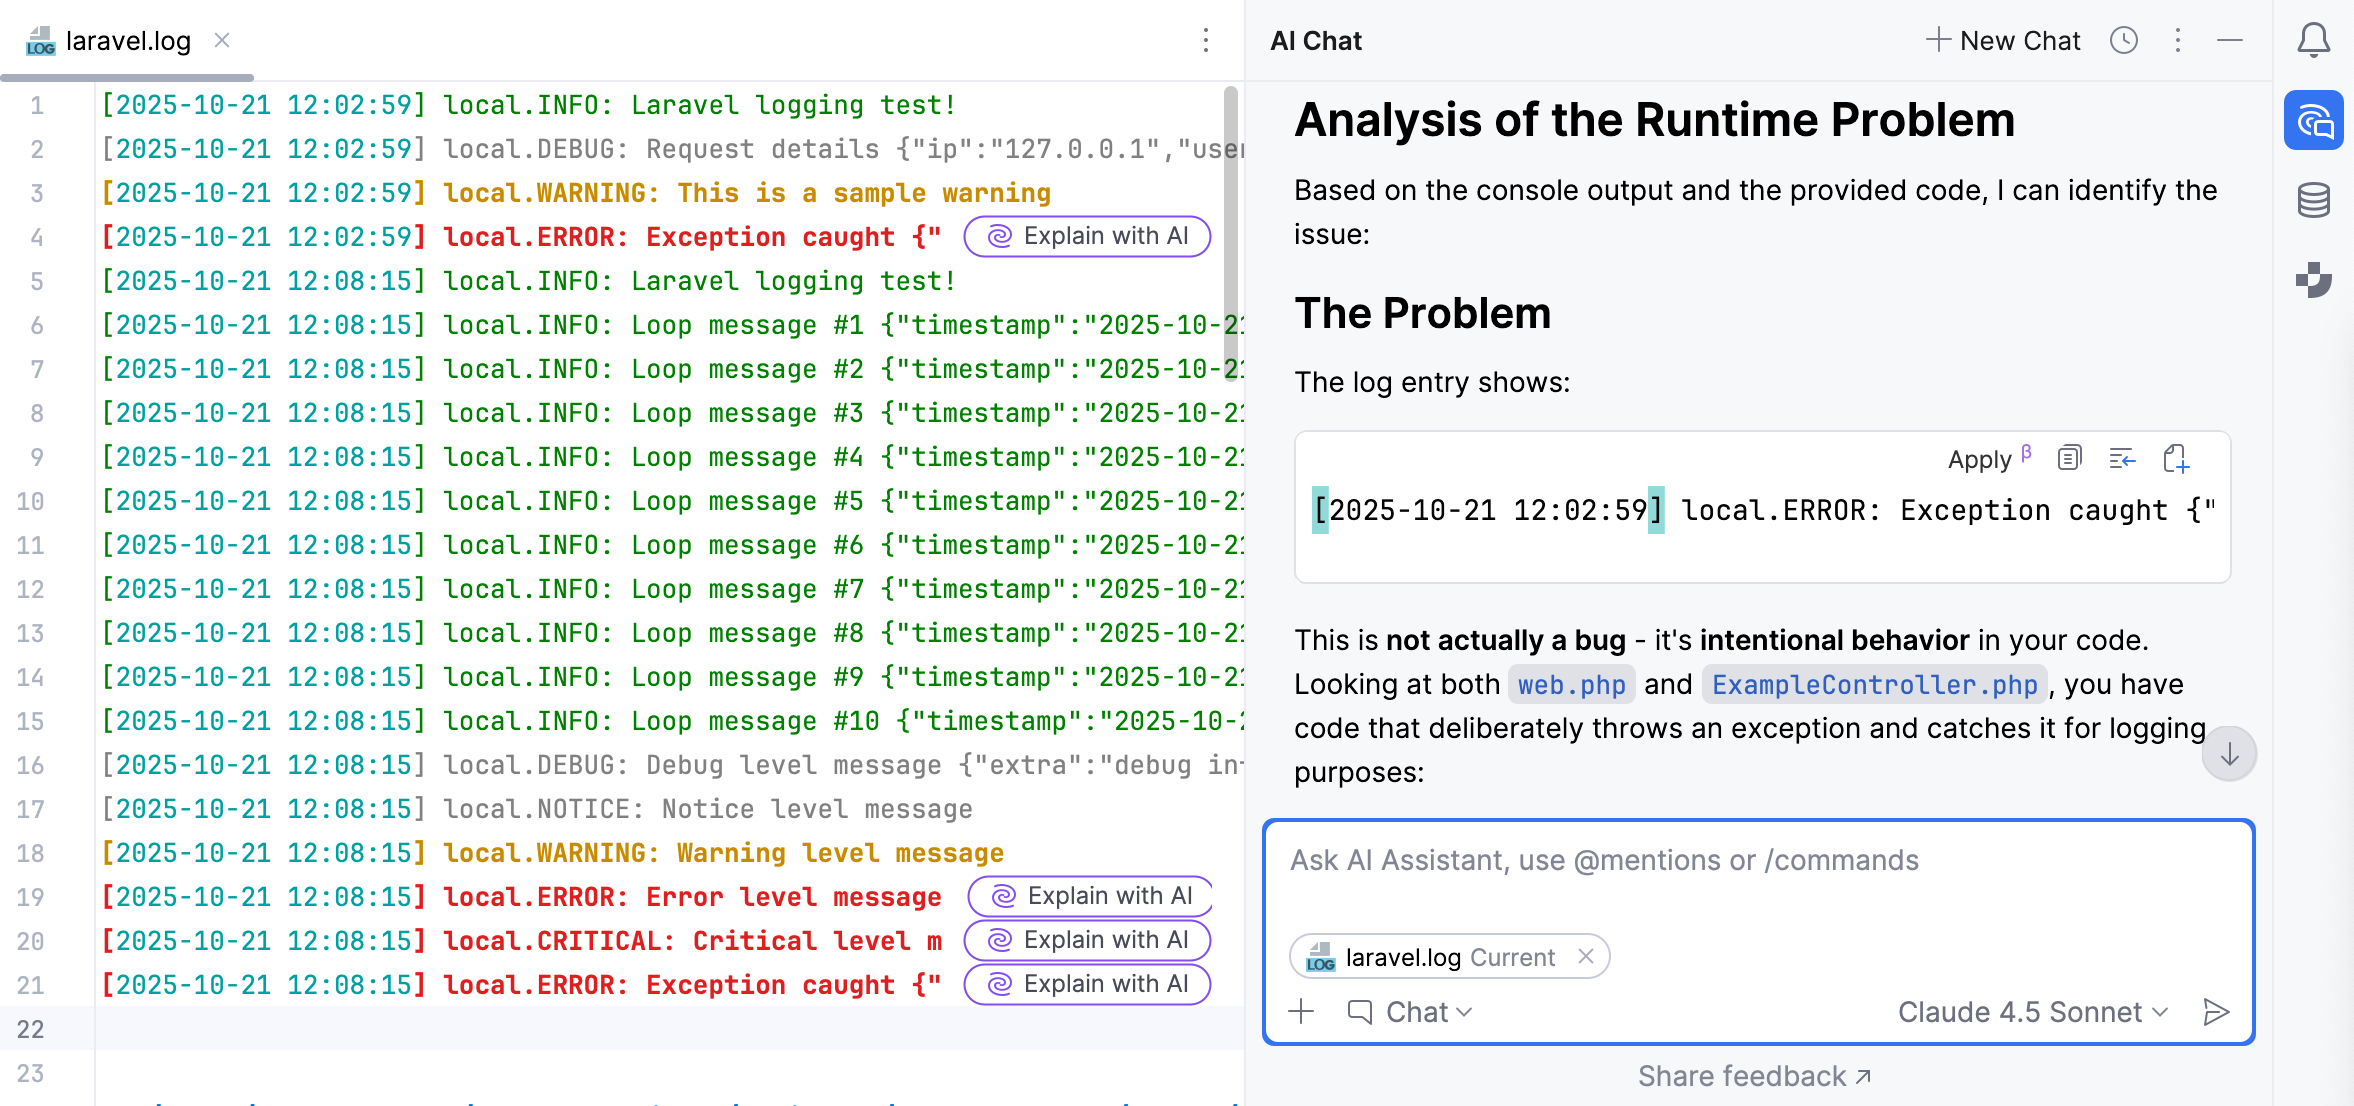Remove laravel.log attachment from chat context
Screen dimensions: 2354x1106
coord(1585,957)
